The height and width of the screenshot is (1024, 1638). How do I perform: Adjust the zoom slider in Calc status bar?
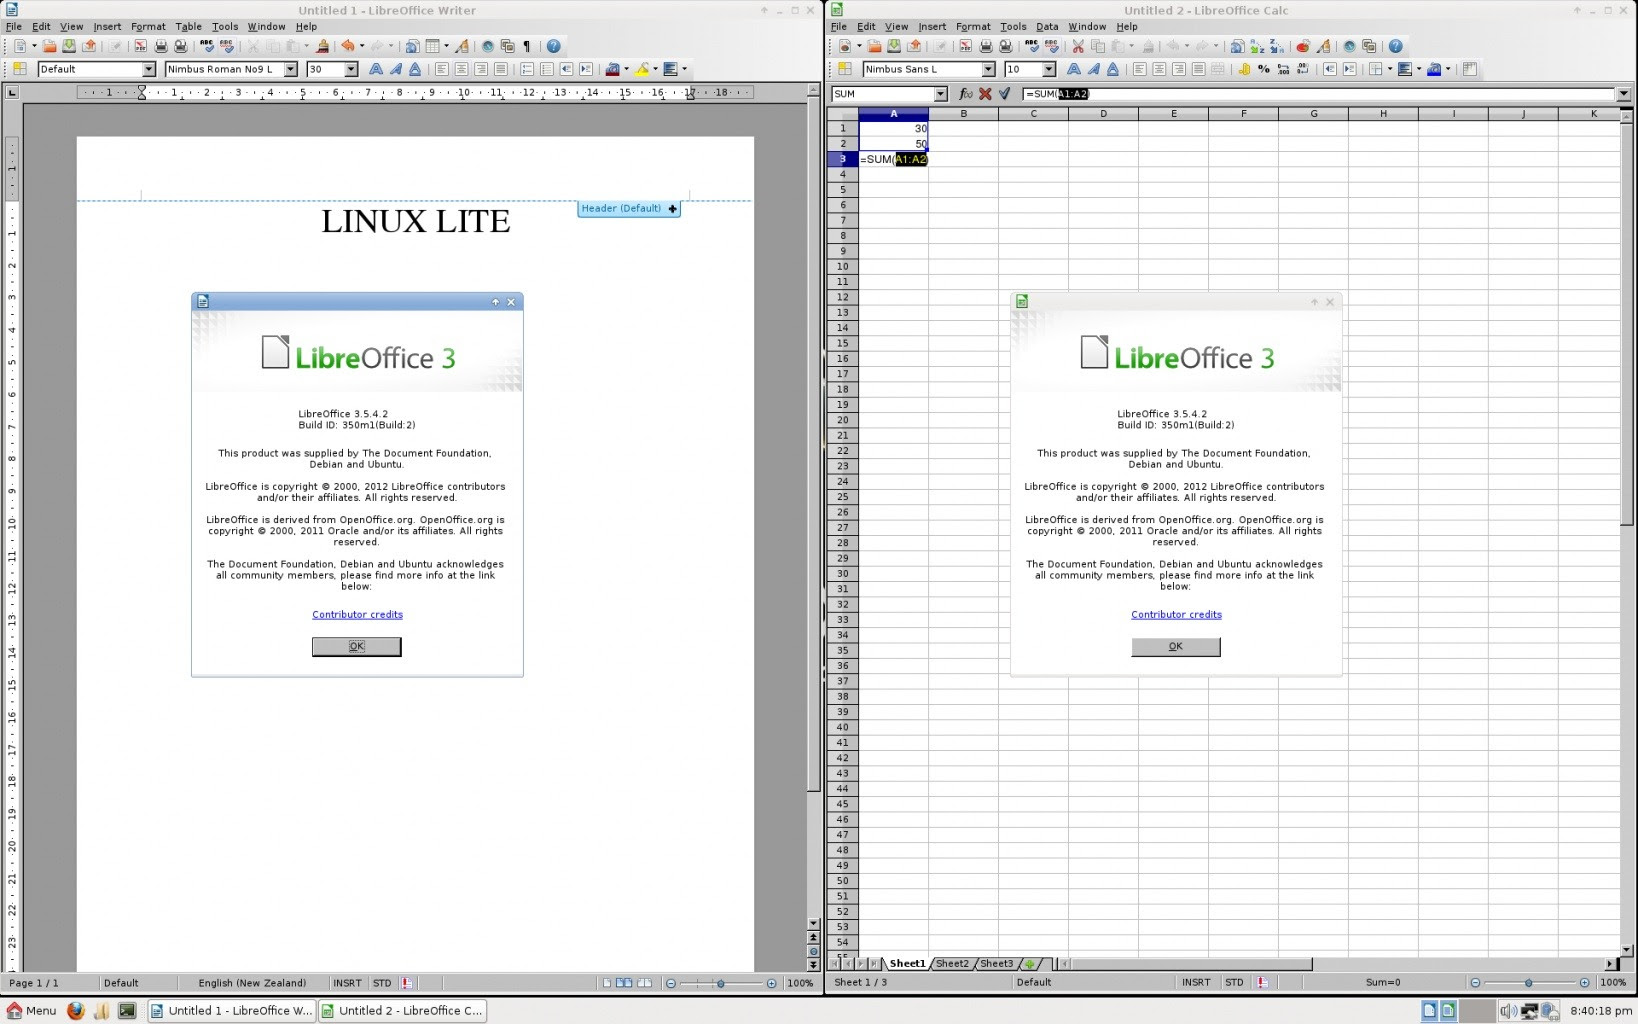point(1528,983)
